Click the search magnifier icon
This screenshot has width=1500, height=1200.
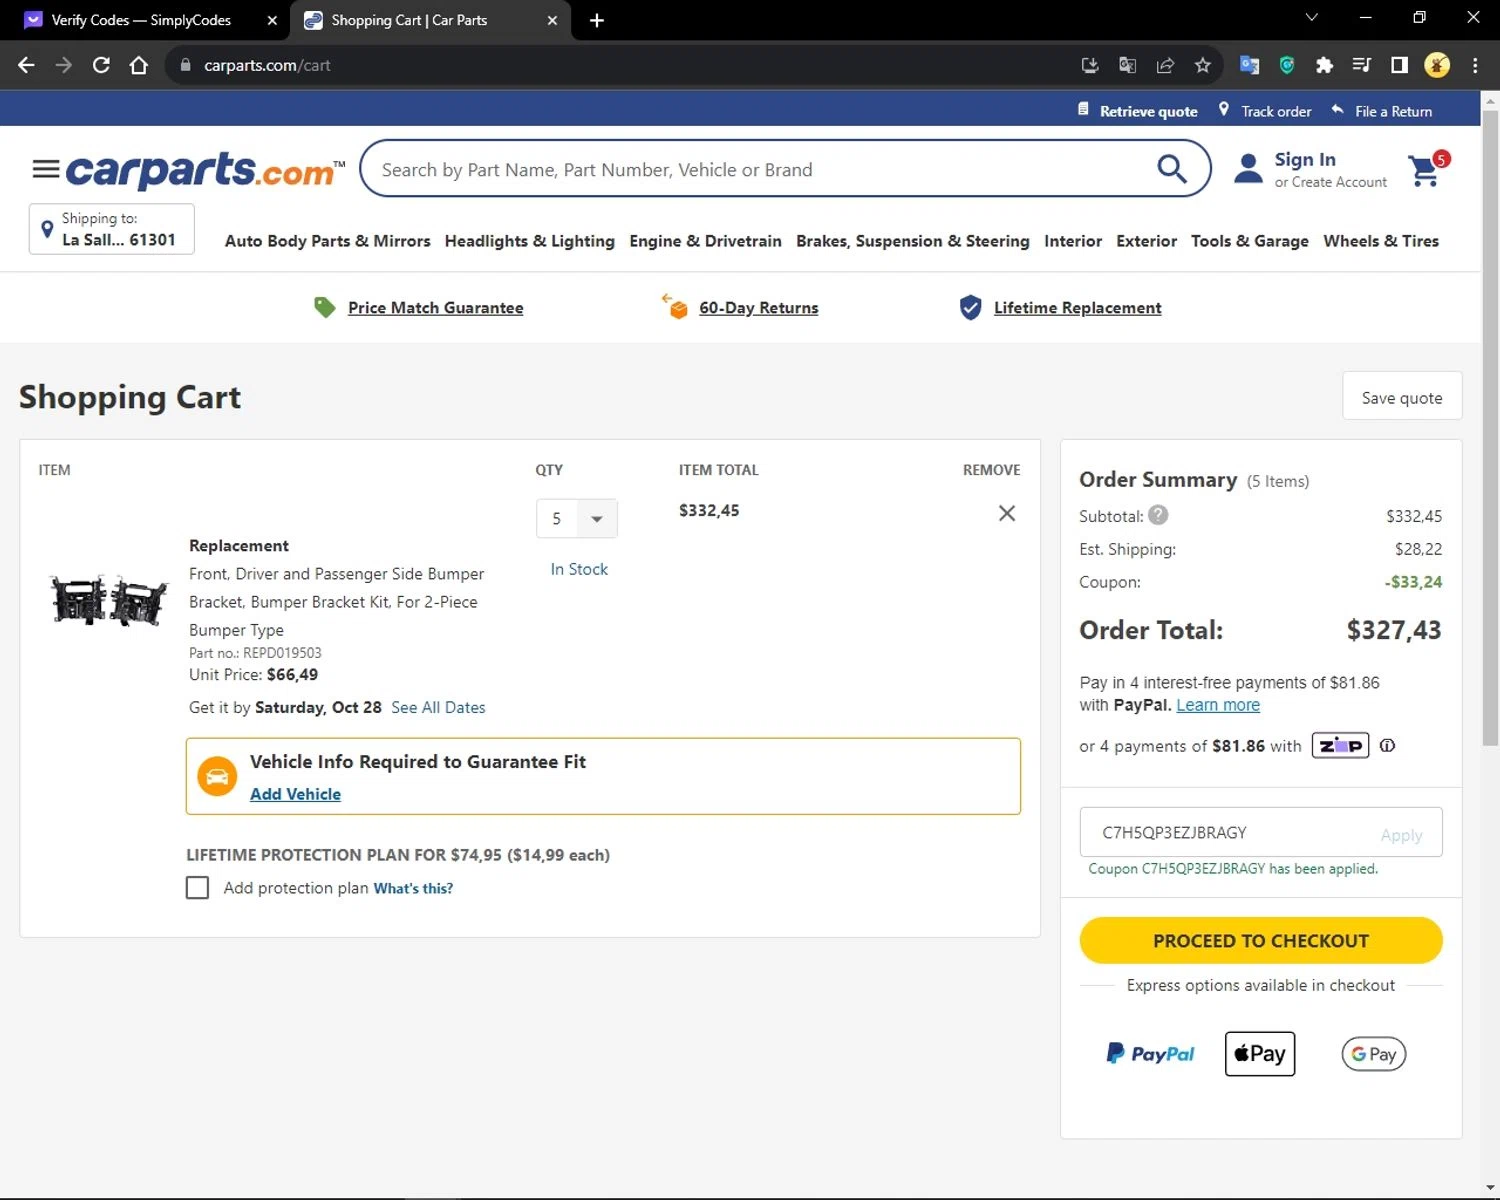tap(1172, 169)
